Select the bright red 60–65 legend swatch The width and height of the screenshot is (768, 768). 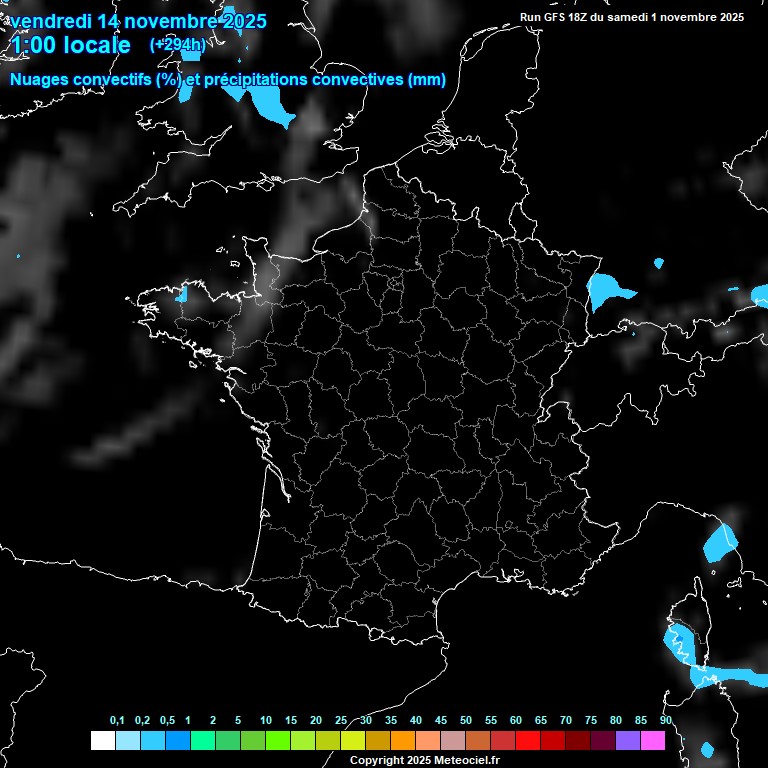(528, 740)
